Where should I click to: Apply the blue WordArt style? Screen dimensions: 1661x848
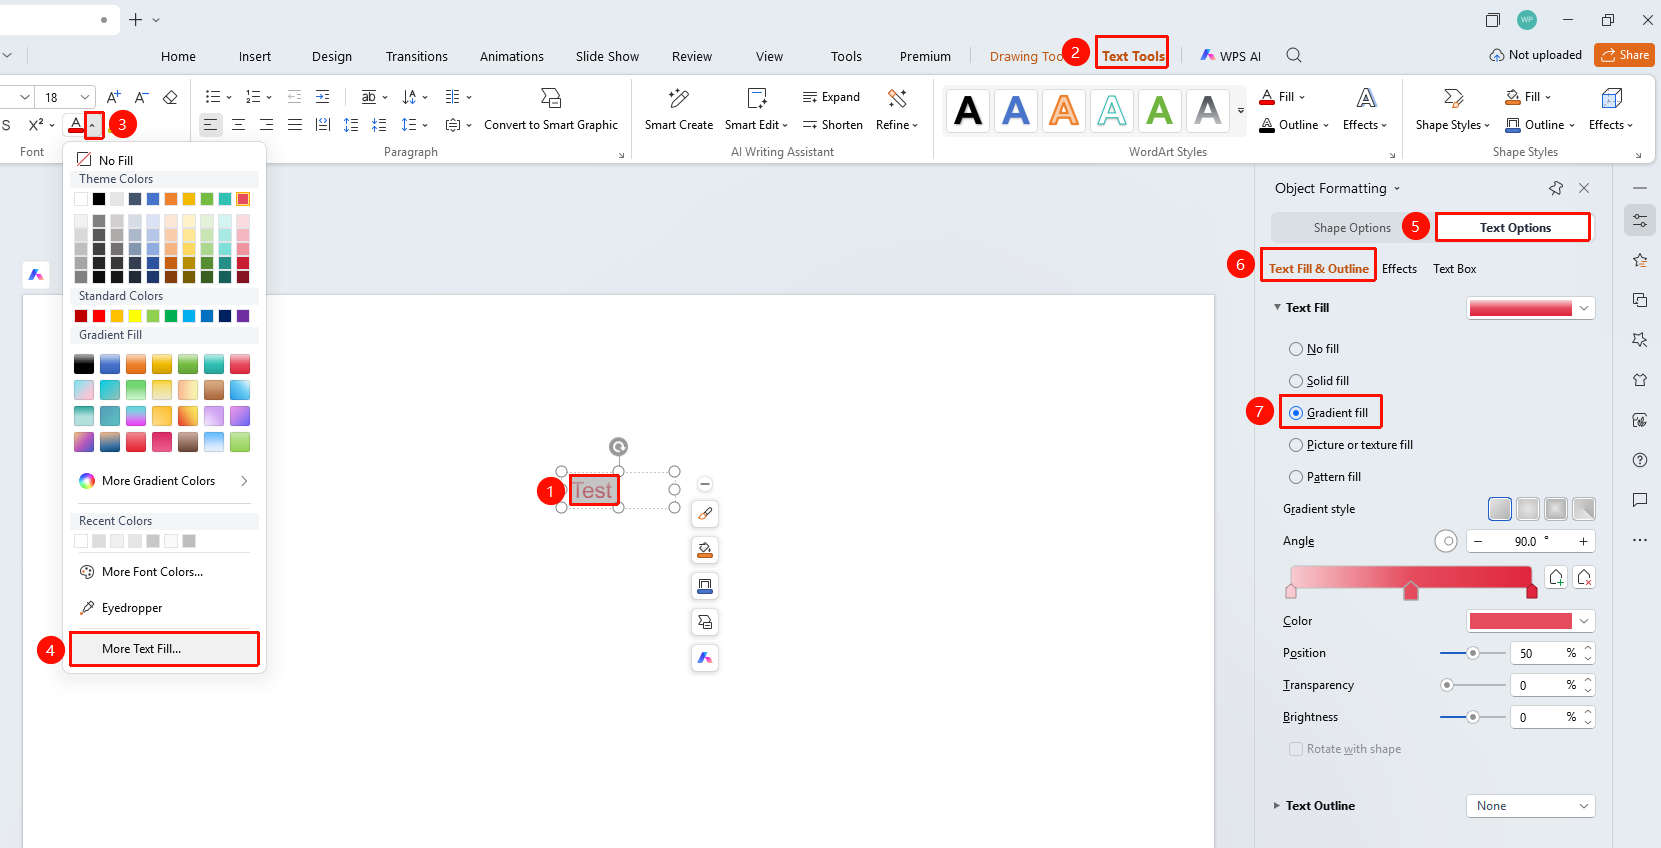[1016, 110]
